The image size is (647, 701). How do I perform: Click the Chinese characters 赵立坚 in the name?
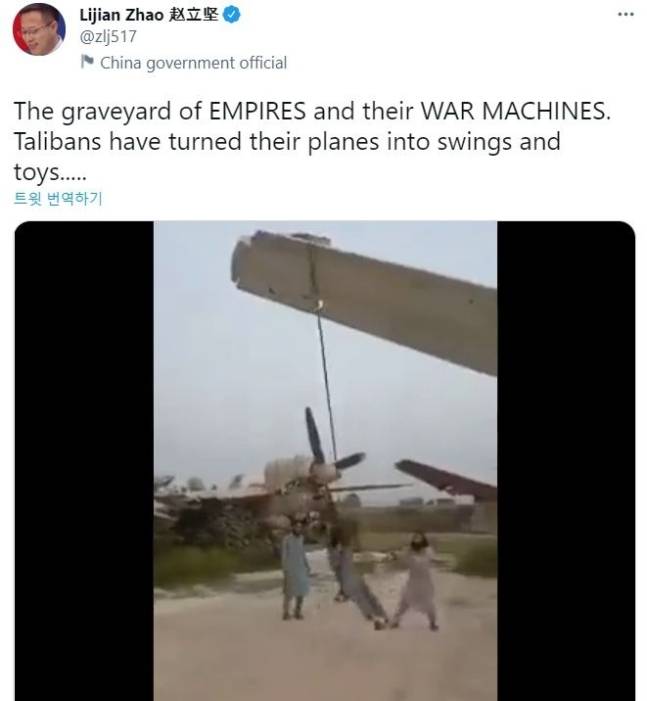[x=194, y=15]
